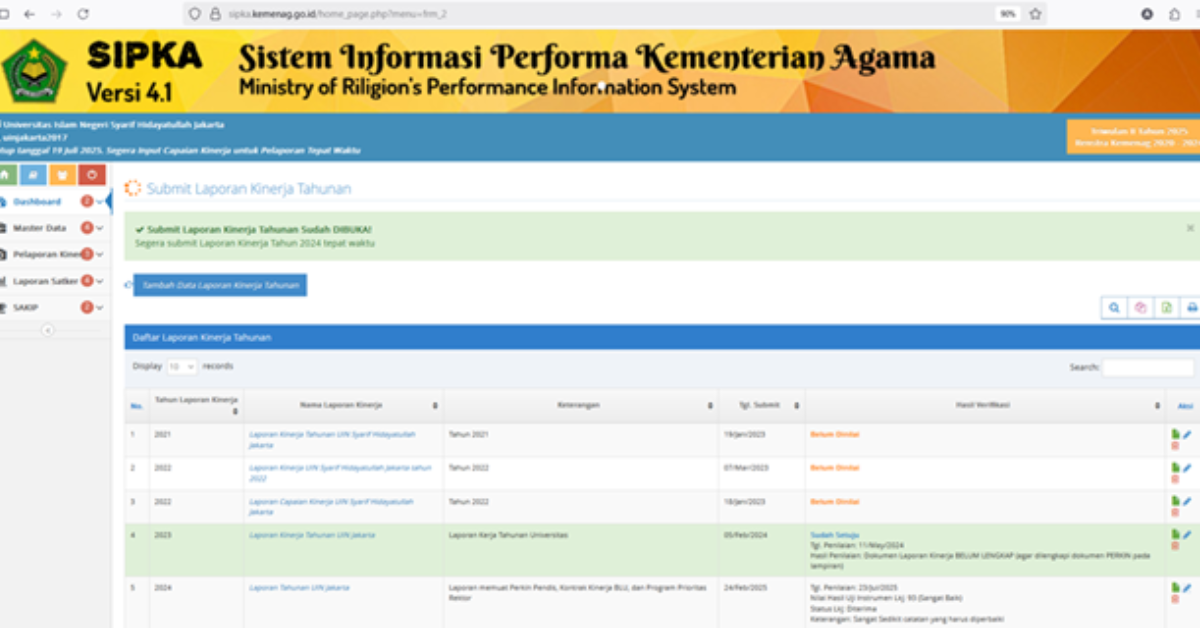Delete row 1 report with red trash icon
This screenshot has width=1200, height=628.
[1176, 446]
